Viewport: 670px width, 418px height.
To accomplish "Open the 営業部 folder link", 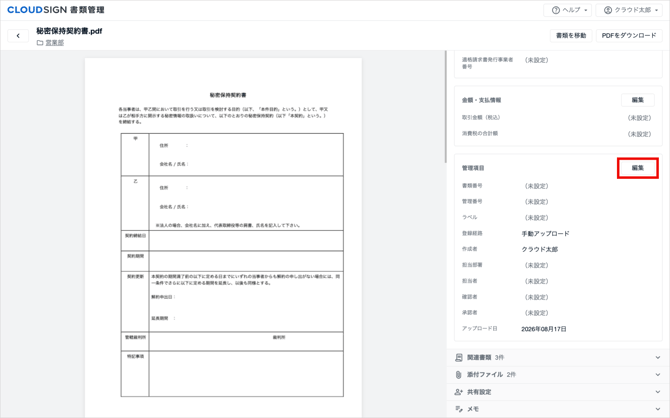I will (55, 43).
